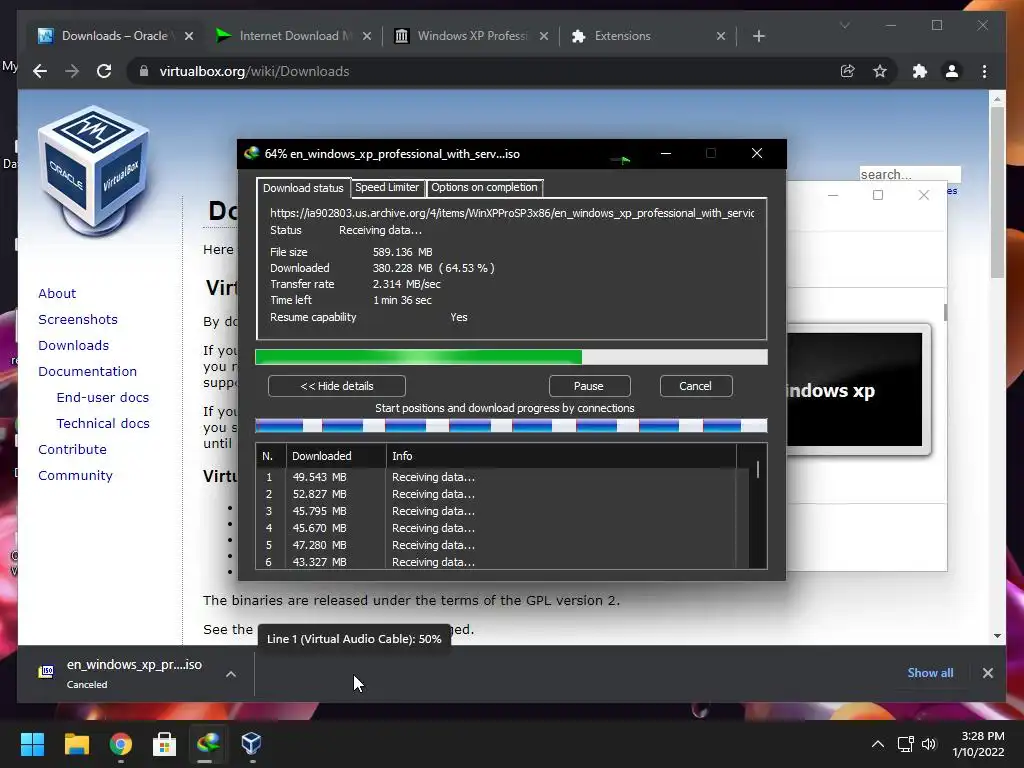Open the Chrome tab search chevron
Viewport: 1024px width, 768px height.
click(x=844, y=25)
